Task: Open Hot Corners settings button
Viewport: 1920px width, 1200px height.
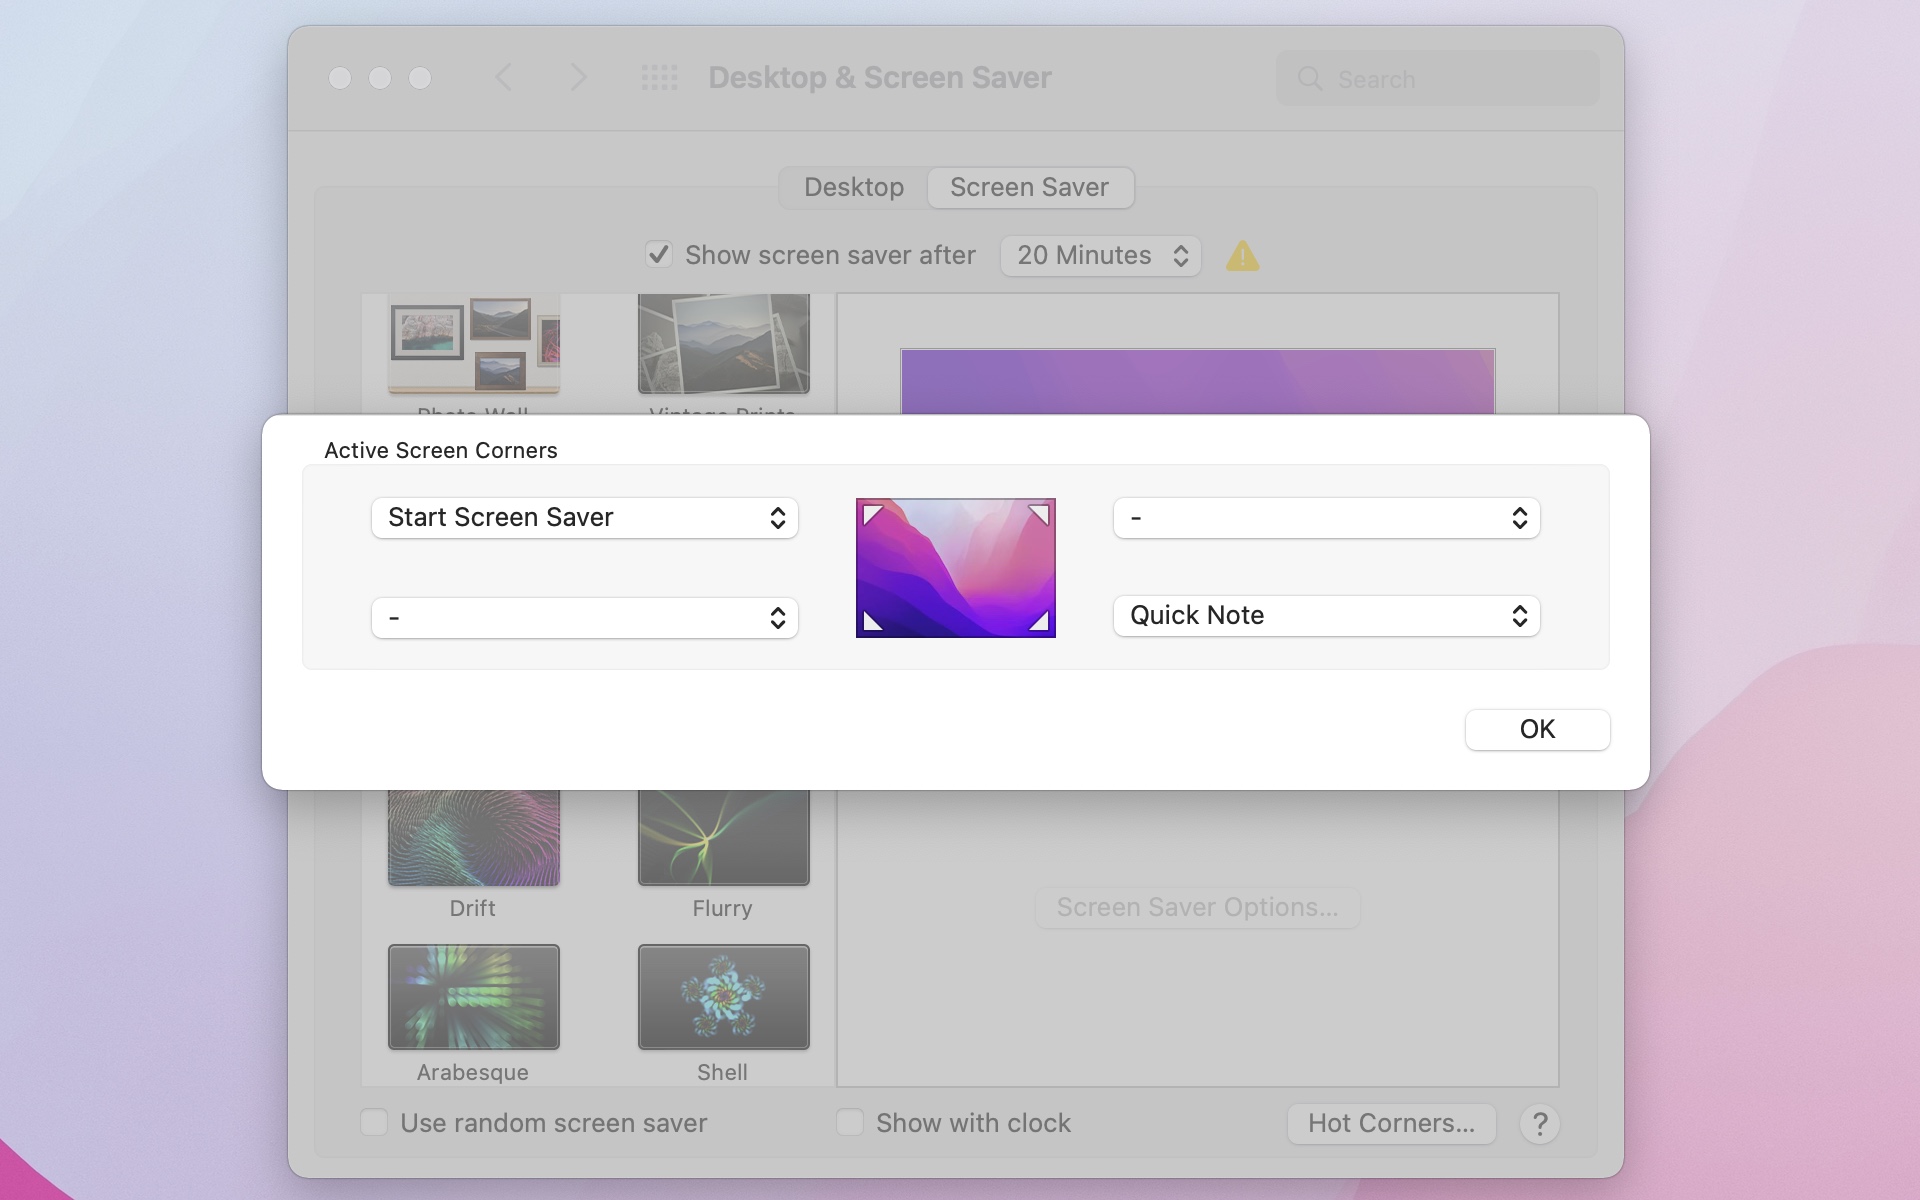Action: (x=1391, y=1124)
